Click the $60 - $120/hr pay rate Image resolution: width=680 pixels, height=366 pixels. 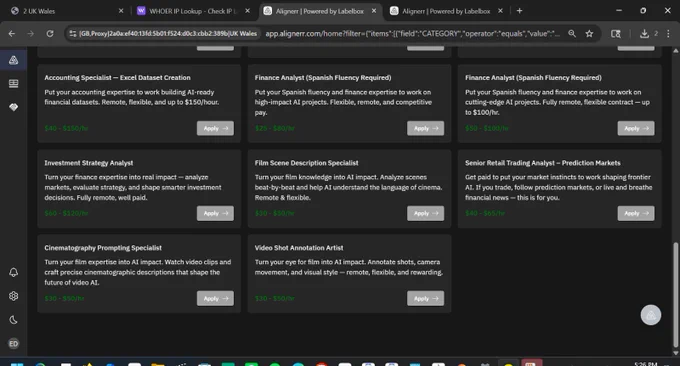point(66,213)
